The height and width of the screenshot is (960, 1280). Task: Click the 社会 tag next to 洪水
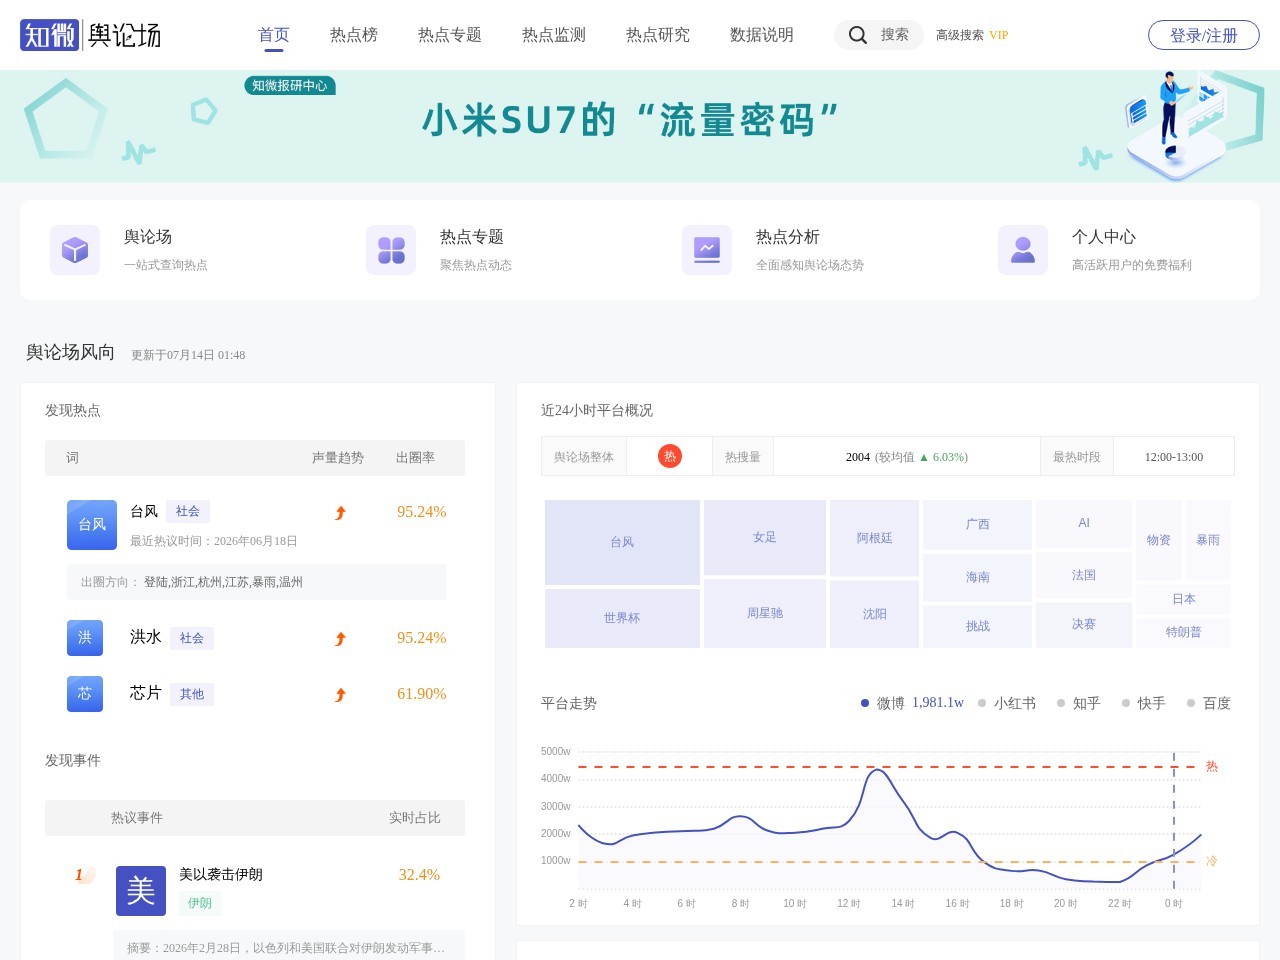click(192, 638)
